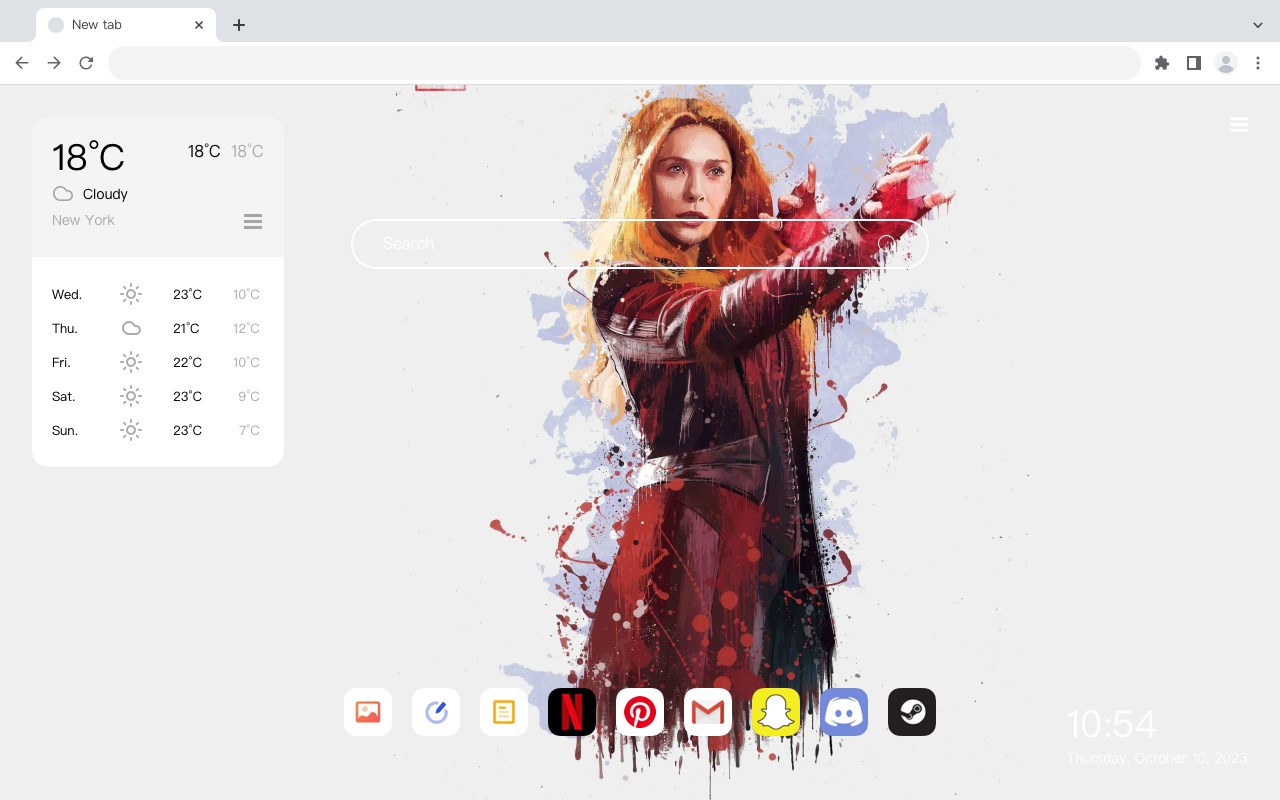The image size is (1280, 800).
Task: Open the Netflix shortcut
Action: click(x=572, y=712)
